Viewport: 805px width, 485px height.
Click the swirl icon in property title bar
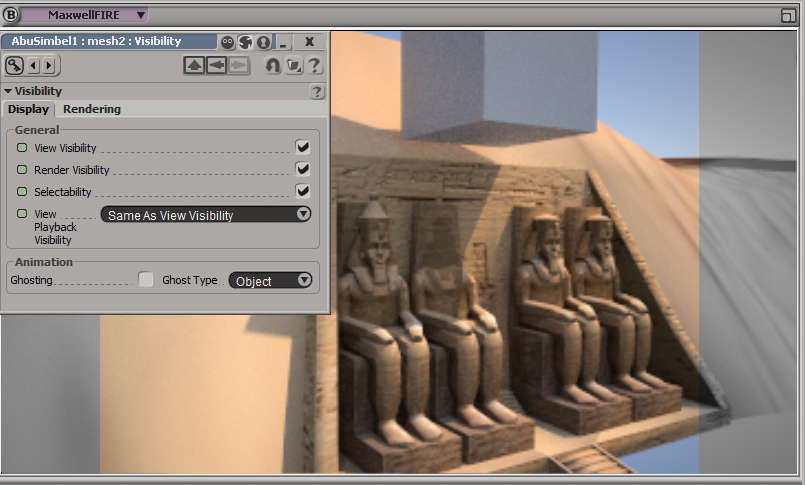[245, 42]
